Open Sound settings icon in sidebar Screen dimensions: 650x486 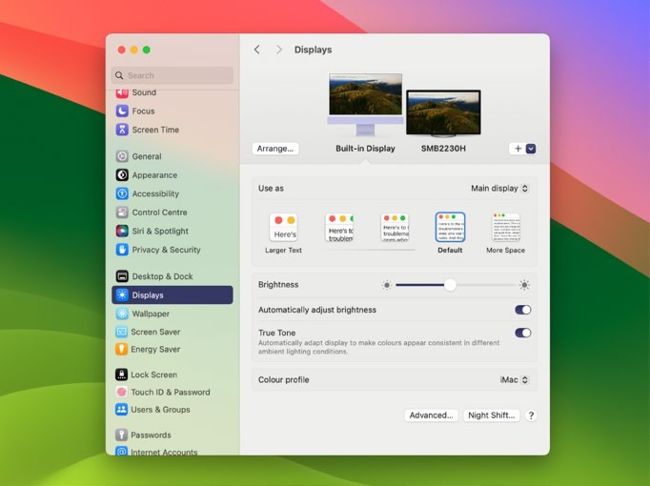tap(122, 93)
